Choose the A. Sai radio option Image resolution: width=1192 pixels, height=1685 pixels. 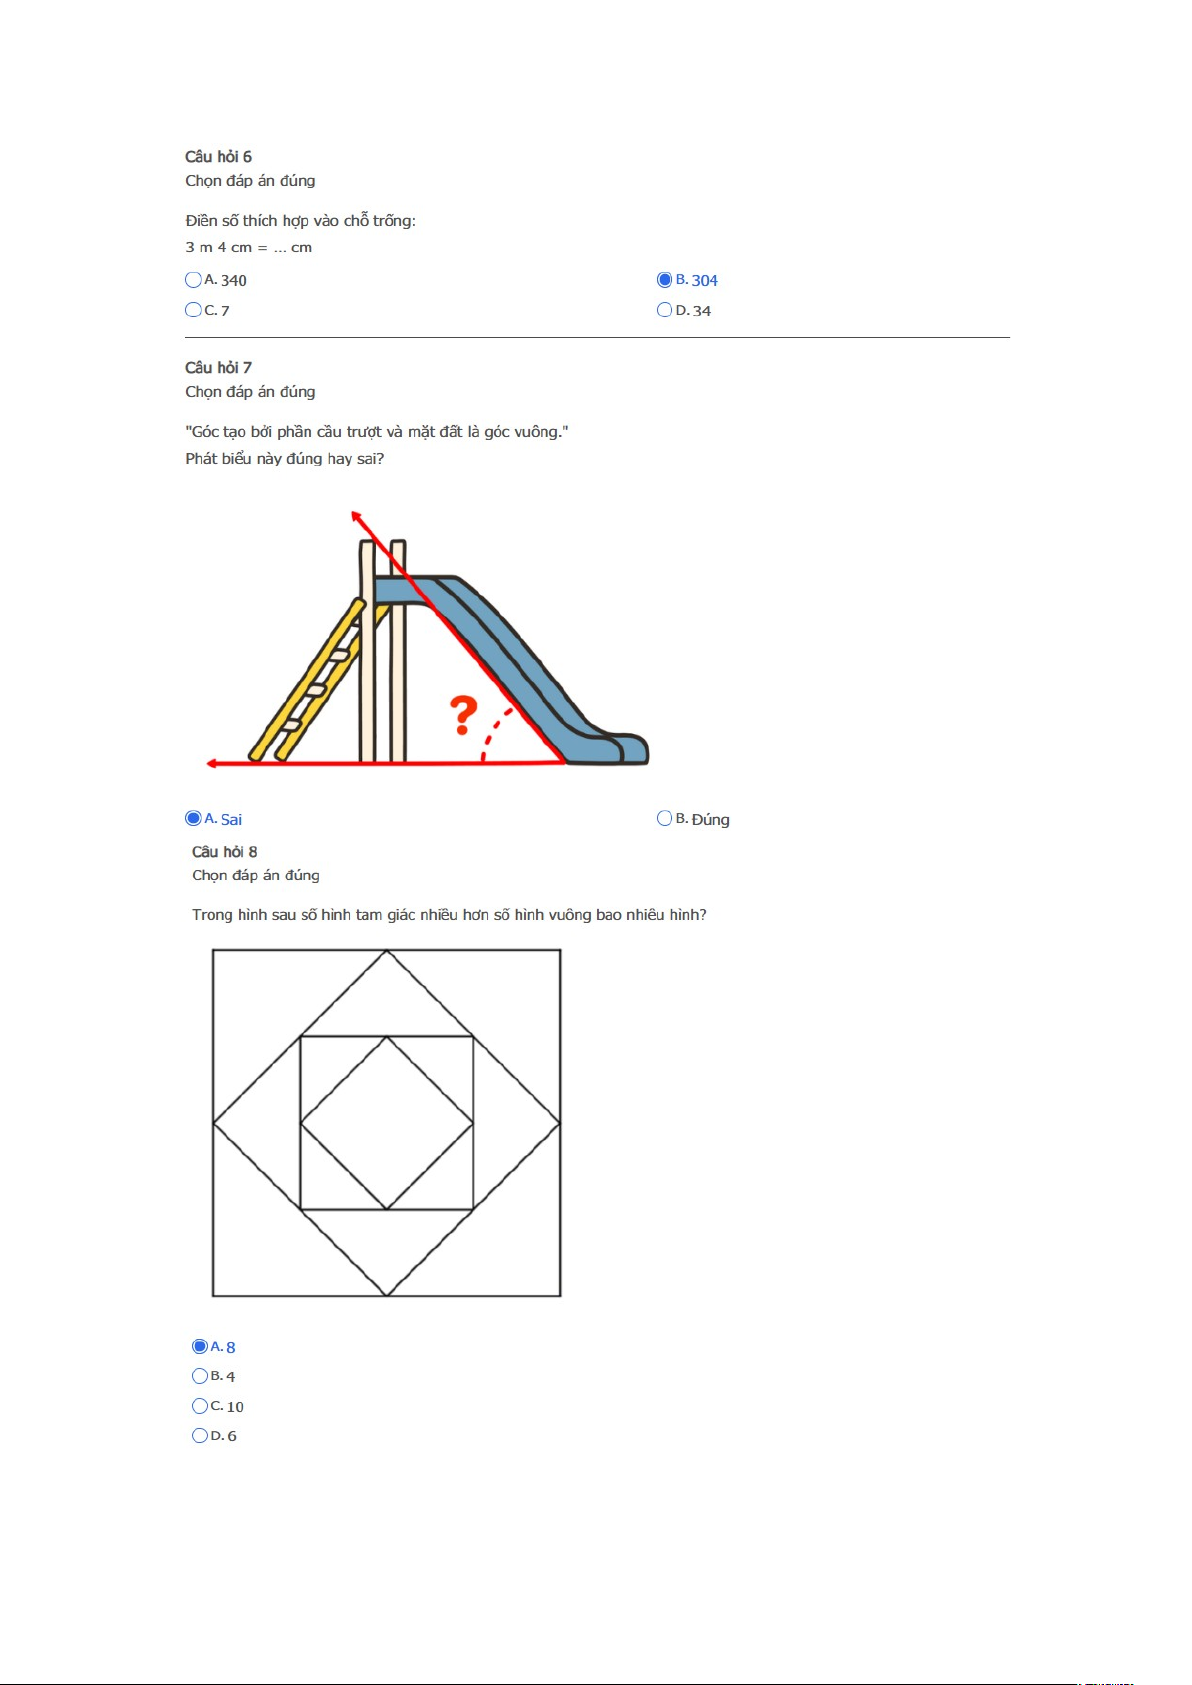coord(194,818)
